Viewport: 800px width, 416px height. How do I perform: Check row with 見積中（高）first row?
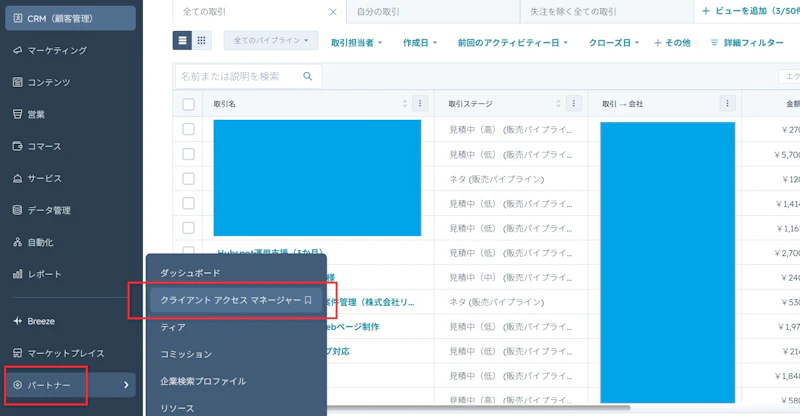(188, 129)
